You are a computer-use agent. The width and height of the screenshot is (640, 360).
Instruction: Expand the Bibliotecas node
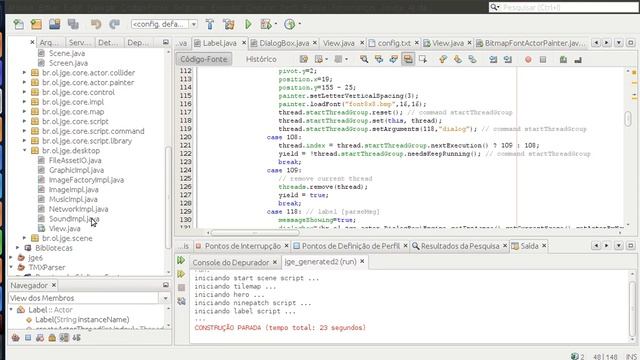click(18, 248)
